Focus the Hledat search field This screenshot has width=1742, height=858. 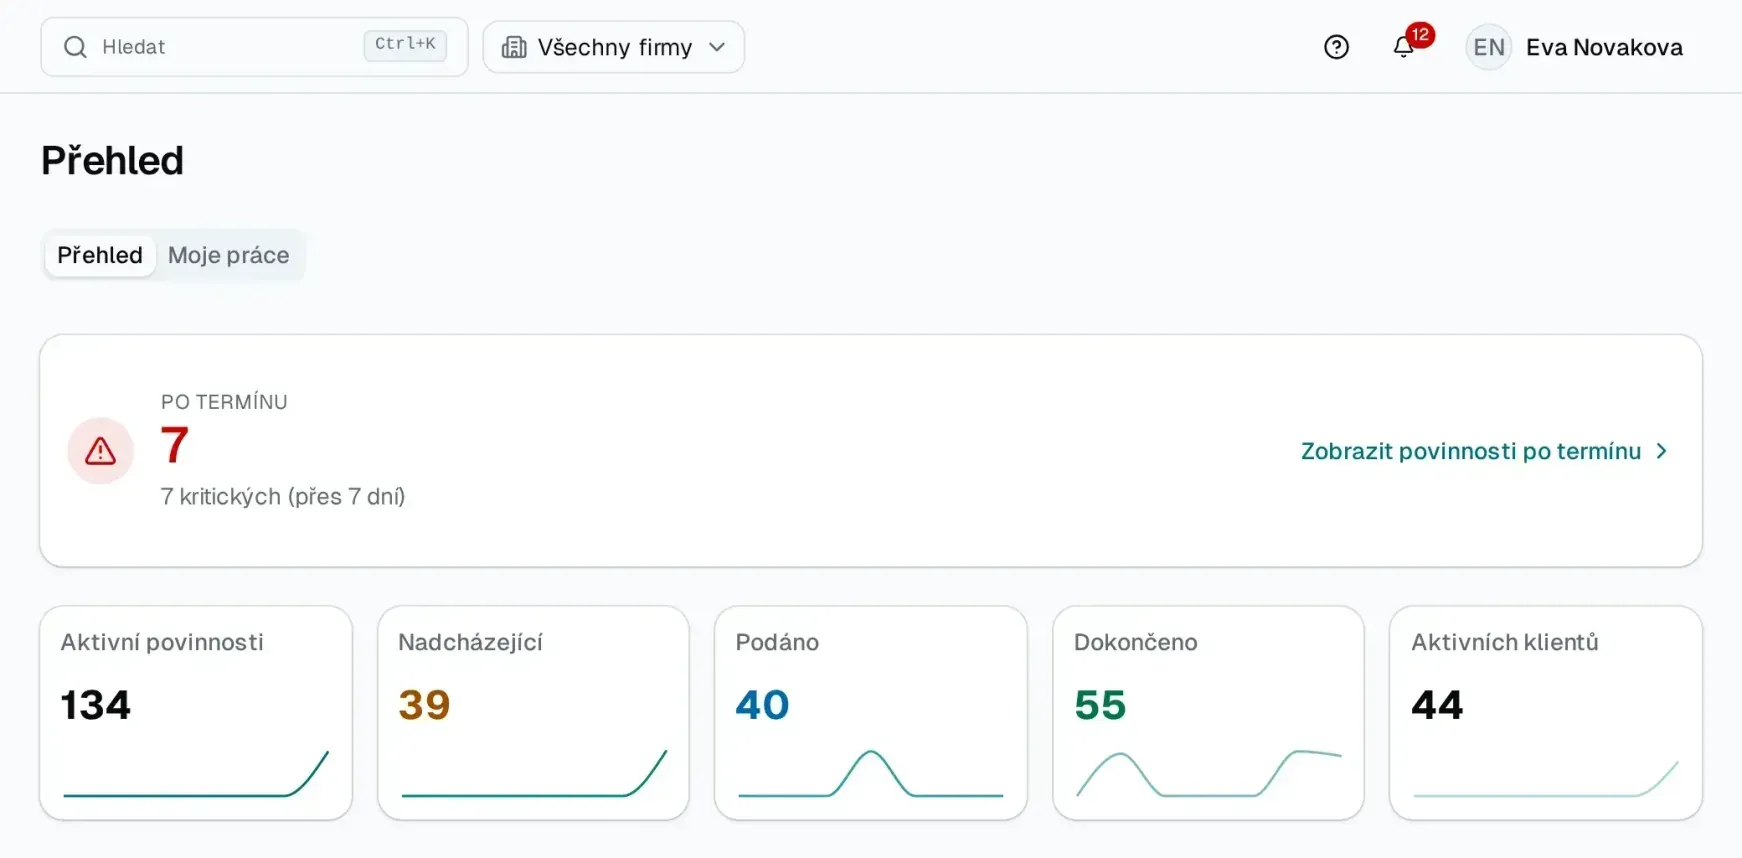pos(254,47)
